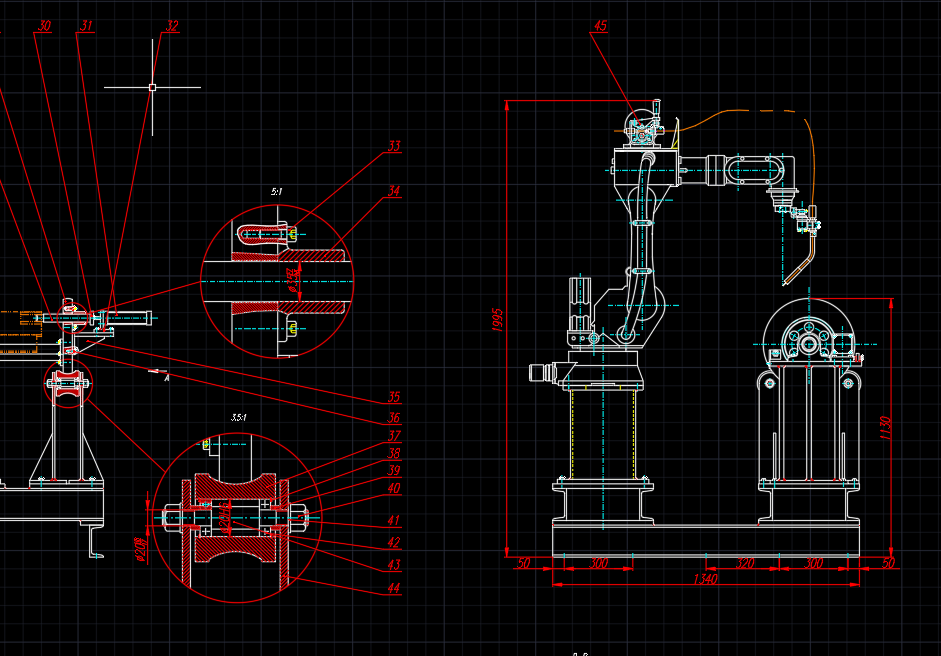941x656 pixels.
Task: Select the 5:1 scale label
Action: click(276, 191)
